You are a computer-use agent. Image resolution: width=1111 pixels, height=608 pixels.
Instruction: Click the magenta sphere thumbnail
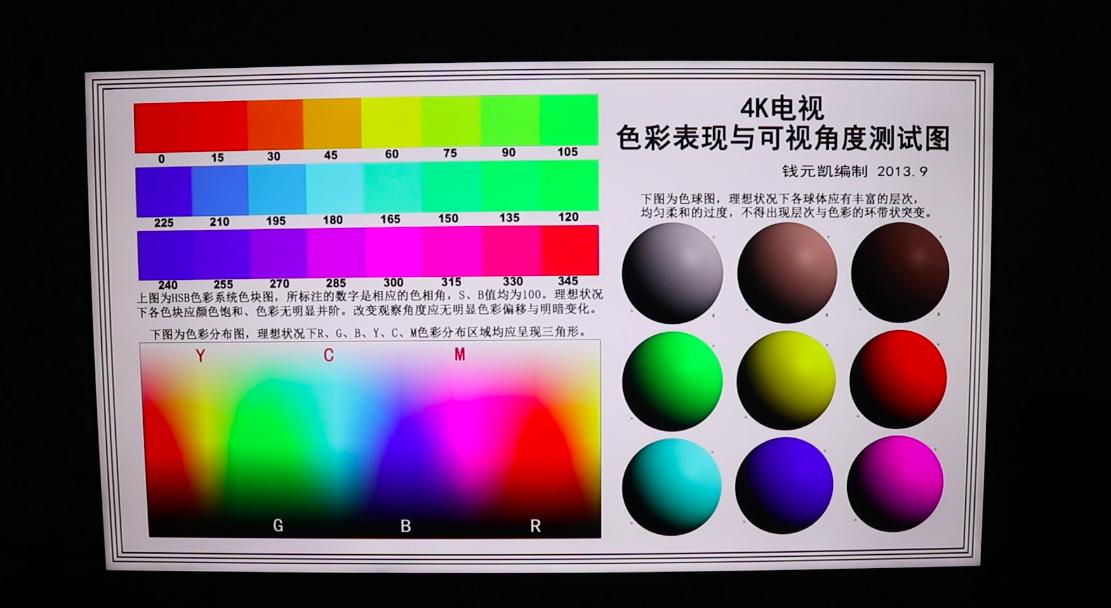tap(897, 483)
